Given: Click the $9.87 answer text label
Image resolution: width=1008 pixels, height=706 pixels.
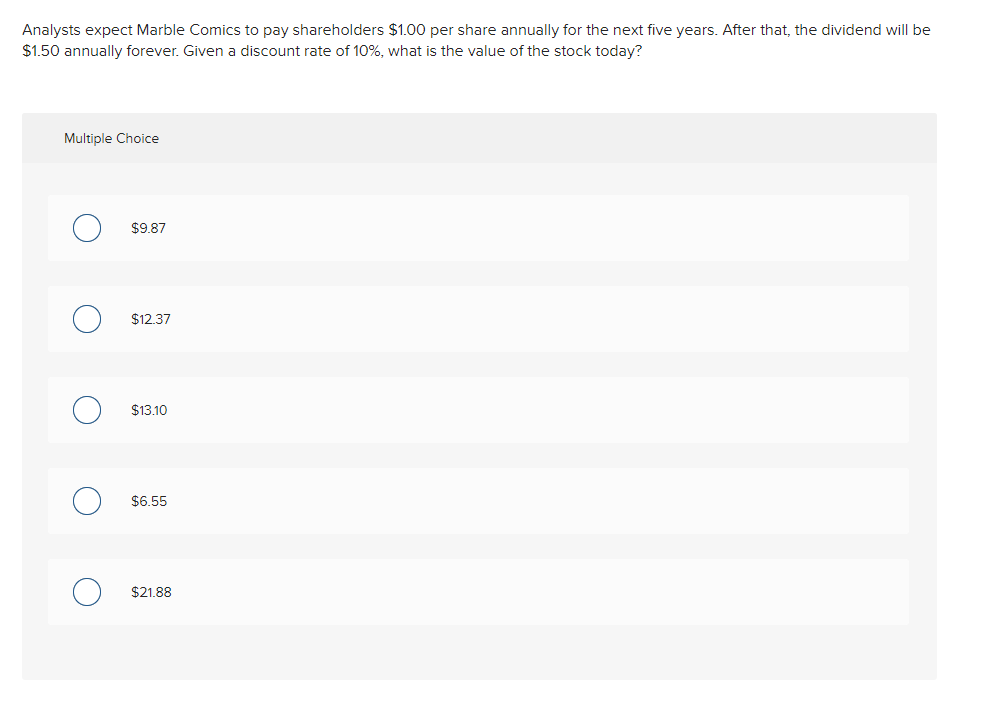Looking at the screenshot, I should coord(148,228).
